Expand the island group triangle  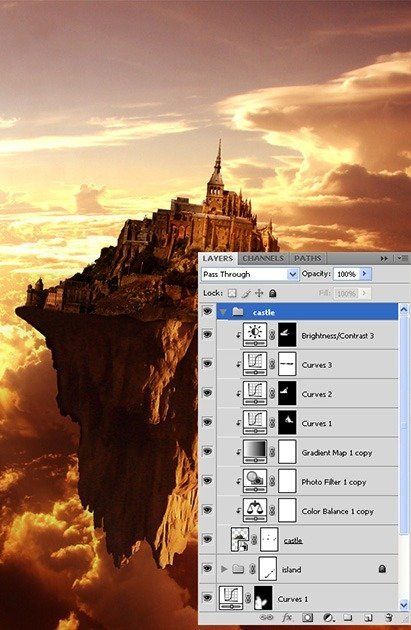(224, 569)
